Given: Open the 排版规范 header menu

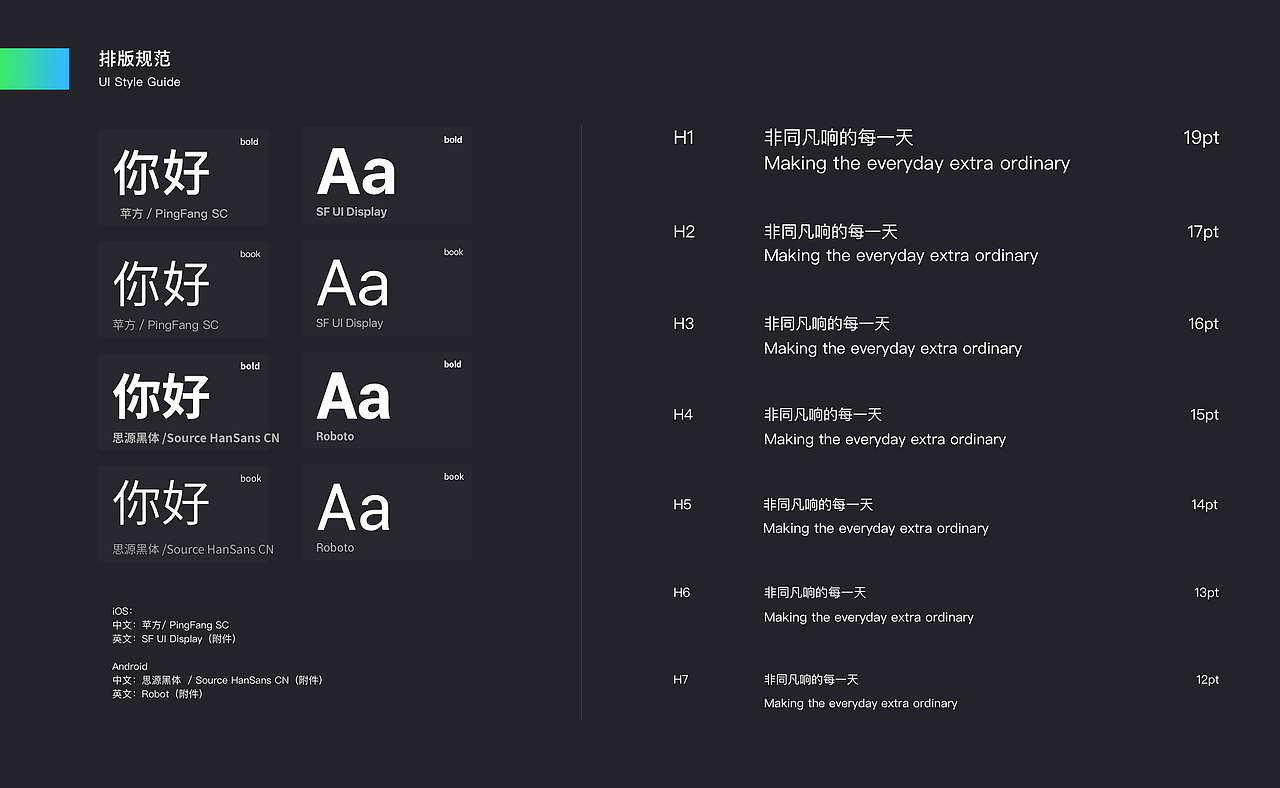Looking at the screenshot, I should pos(135,59).
